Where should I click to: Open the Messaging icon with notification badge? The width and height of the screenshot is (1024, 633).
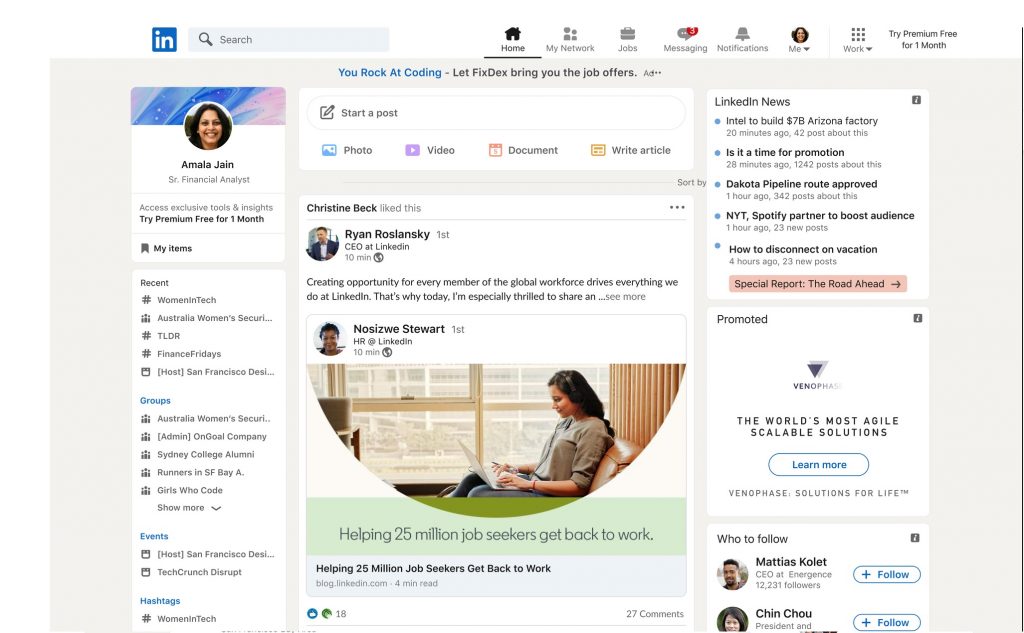click(x=685, y=34)
